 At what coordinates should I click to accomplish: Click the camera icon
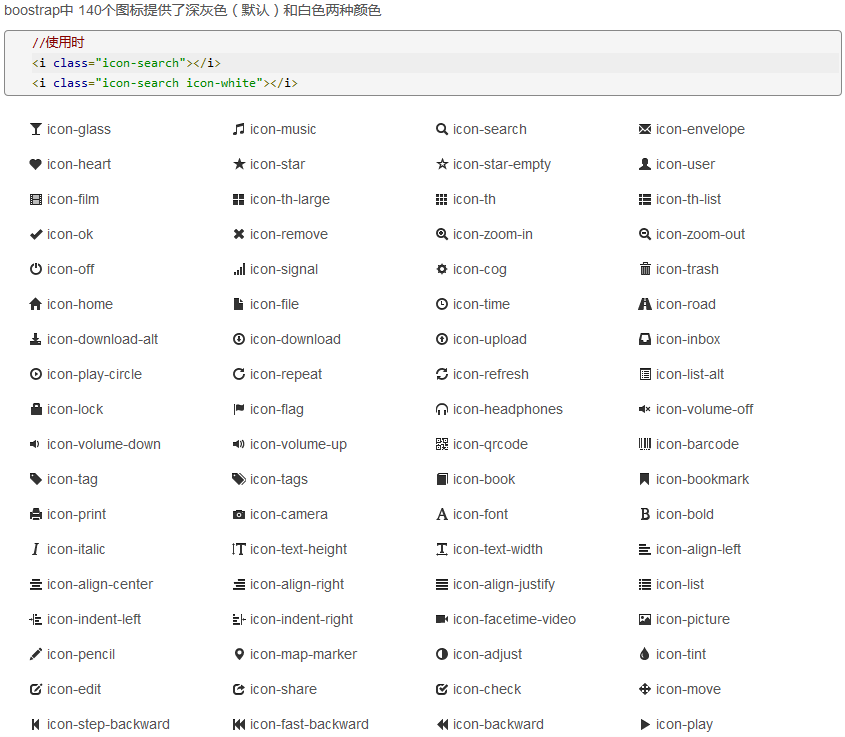[x=238, y=514]
